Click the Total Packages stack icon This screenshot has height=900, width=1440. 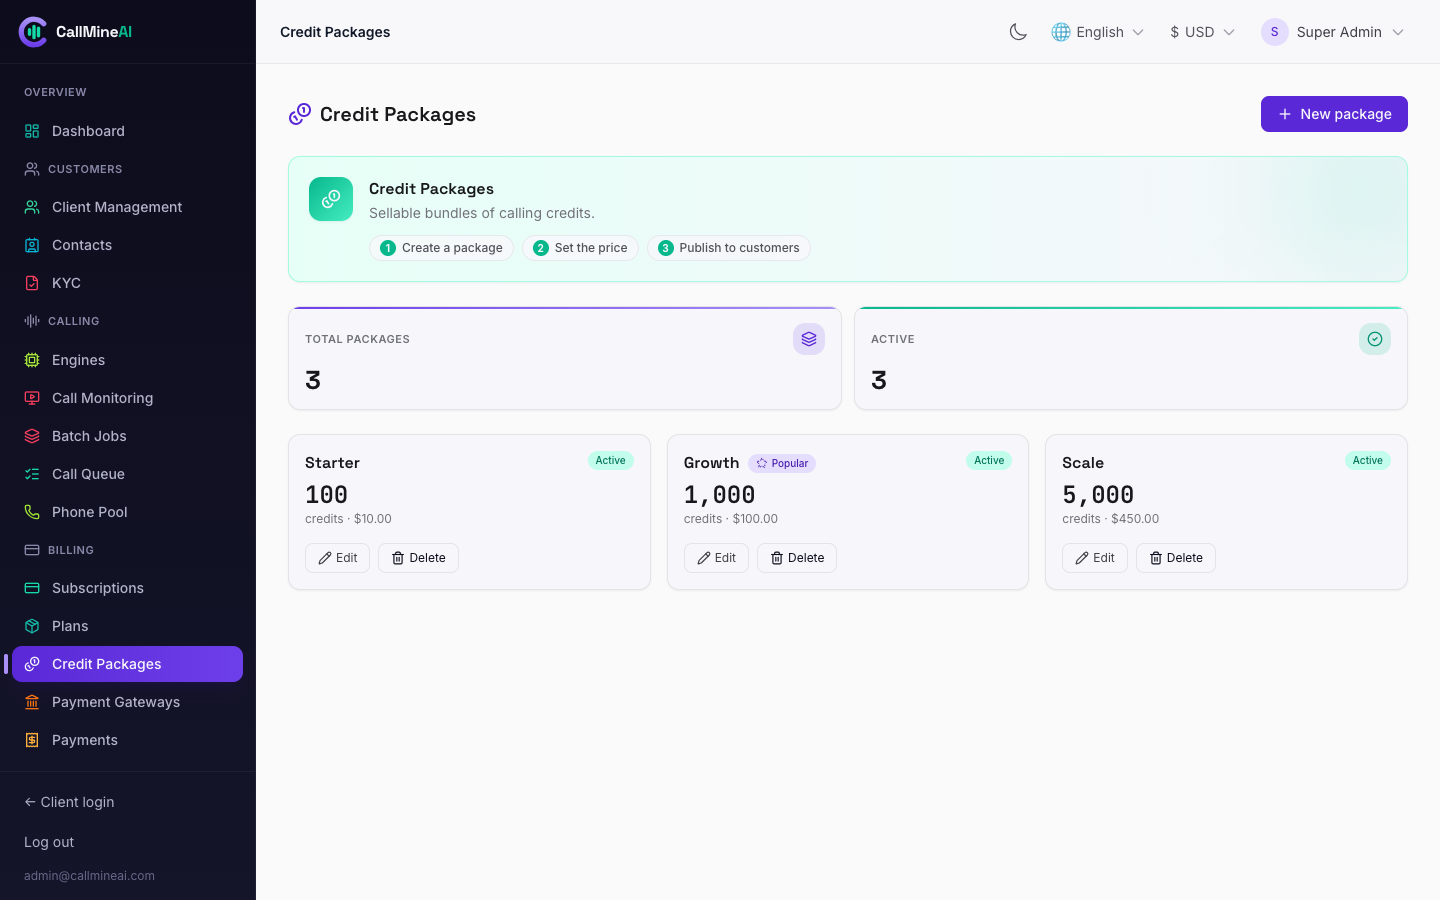(809, 339)
